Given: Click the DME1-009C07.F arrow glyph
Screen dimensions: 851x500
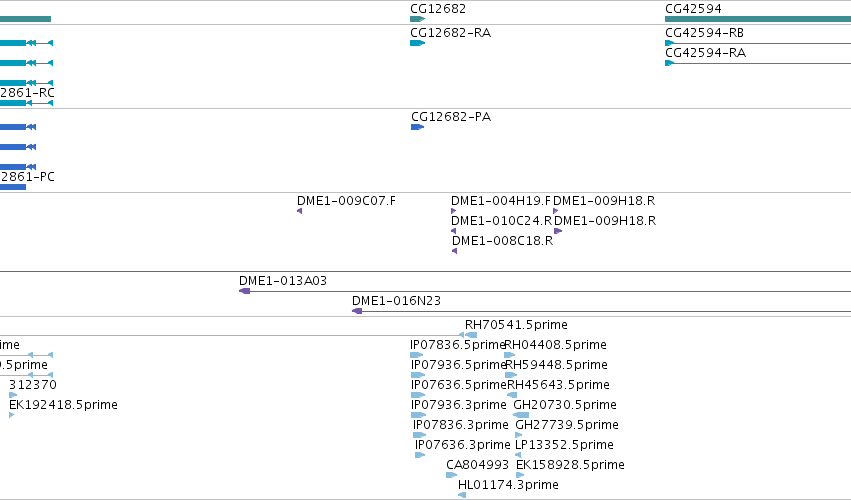Looking at the screenshot, I should [x=300, y=211].
